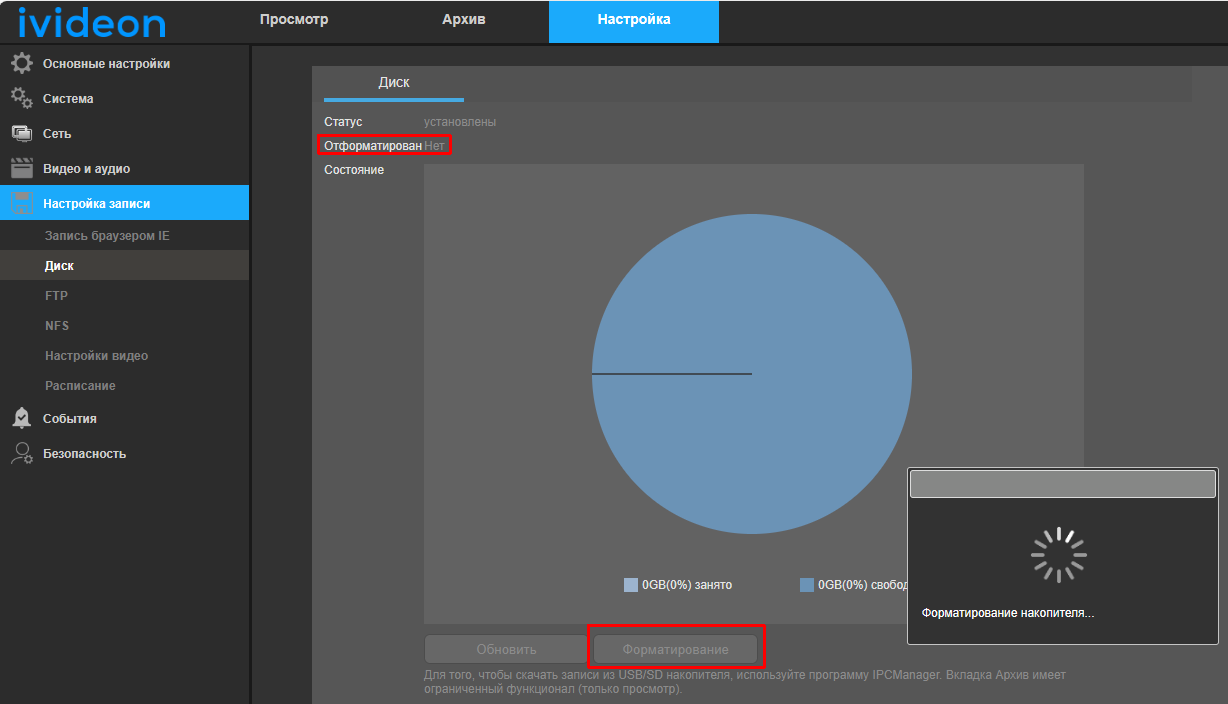The height and width of the screenshot is (704, 1228).
Task: Click the monitors icon beside Сеть
Action: tap(22, 133)
